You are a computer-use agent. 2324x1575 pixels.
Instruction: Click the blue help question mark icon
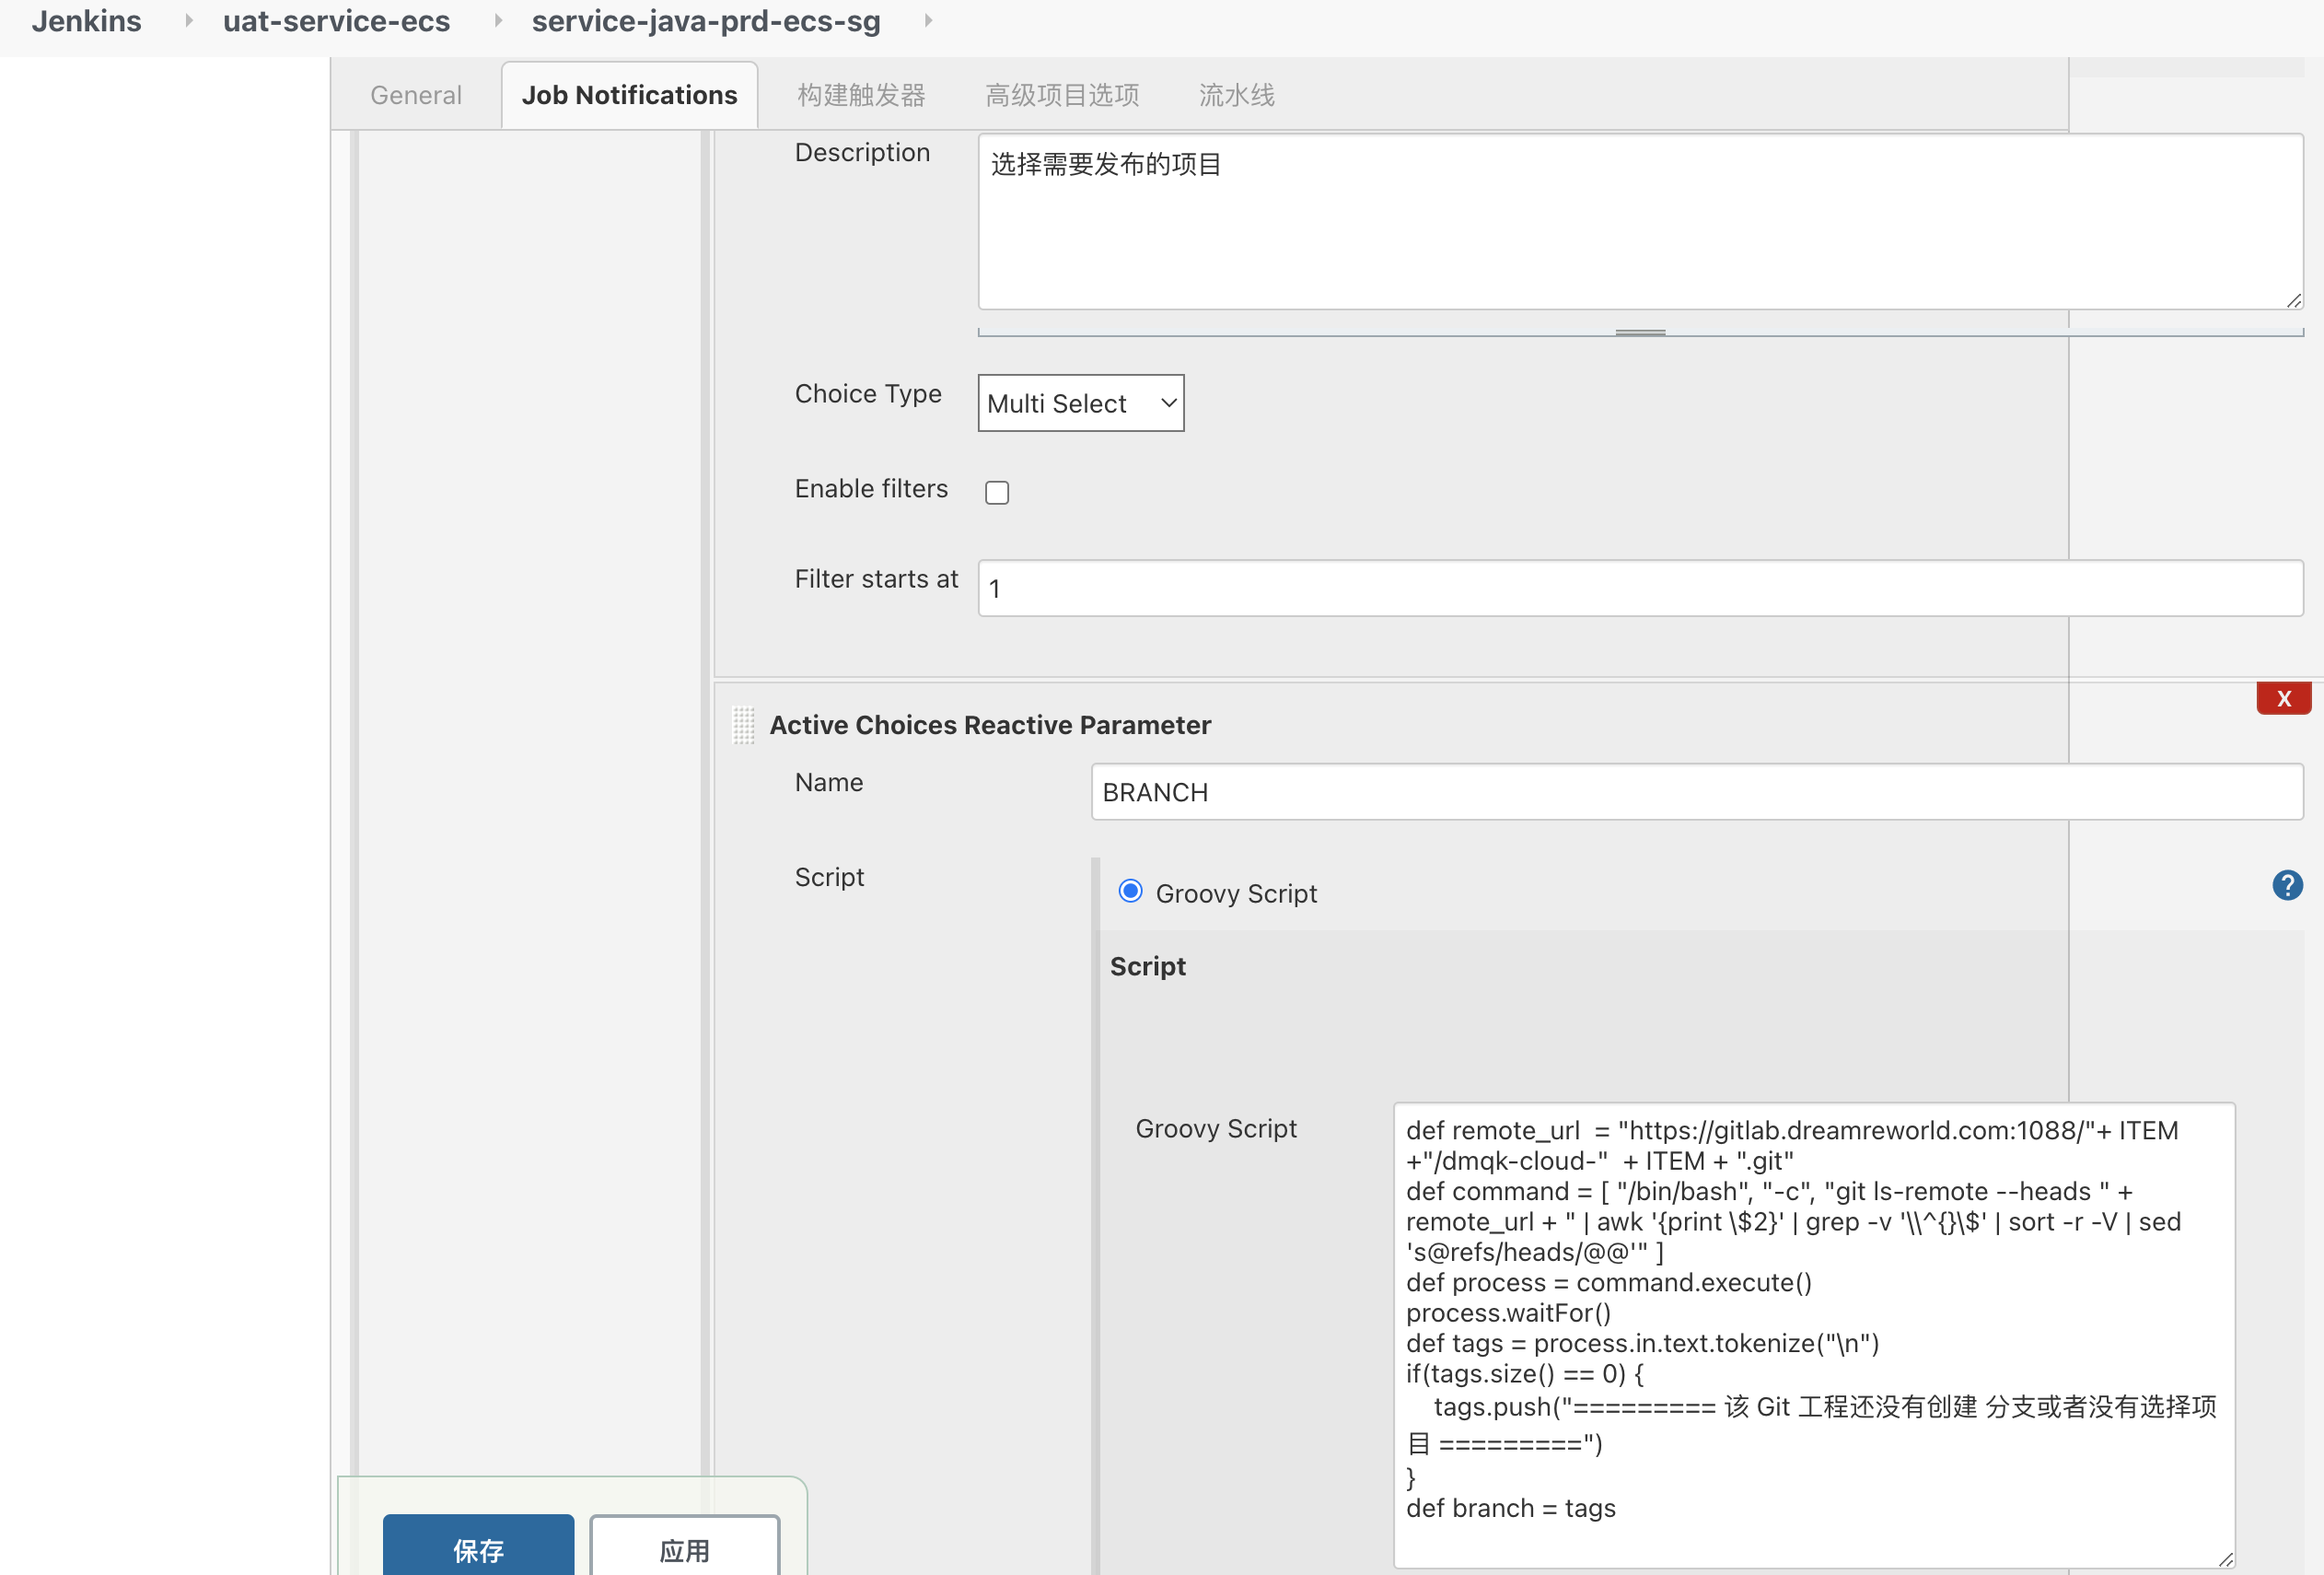[x=2286, y=885]
